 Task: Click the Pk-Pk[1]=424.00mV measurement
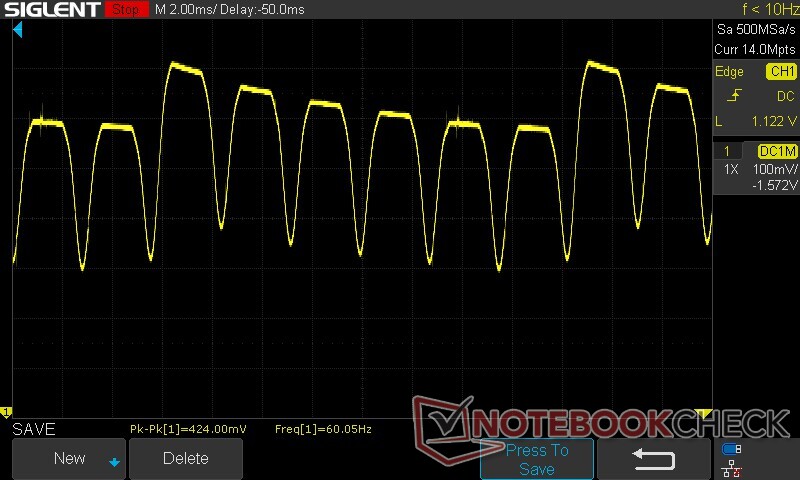pyautogui.click(x=188, y=429)
